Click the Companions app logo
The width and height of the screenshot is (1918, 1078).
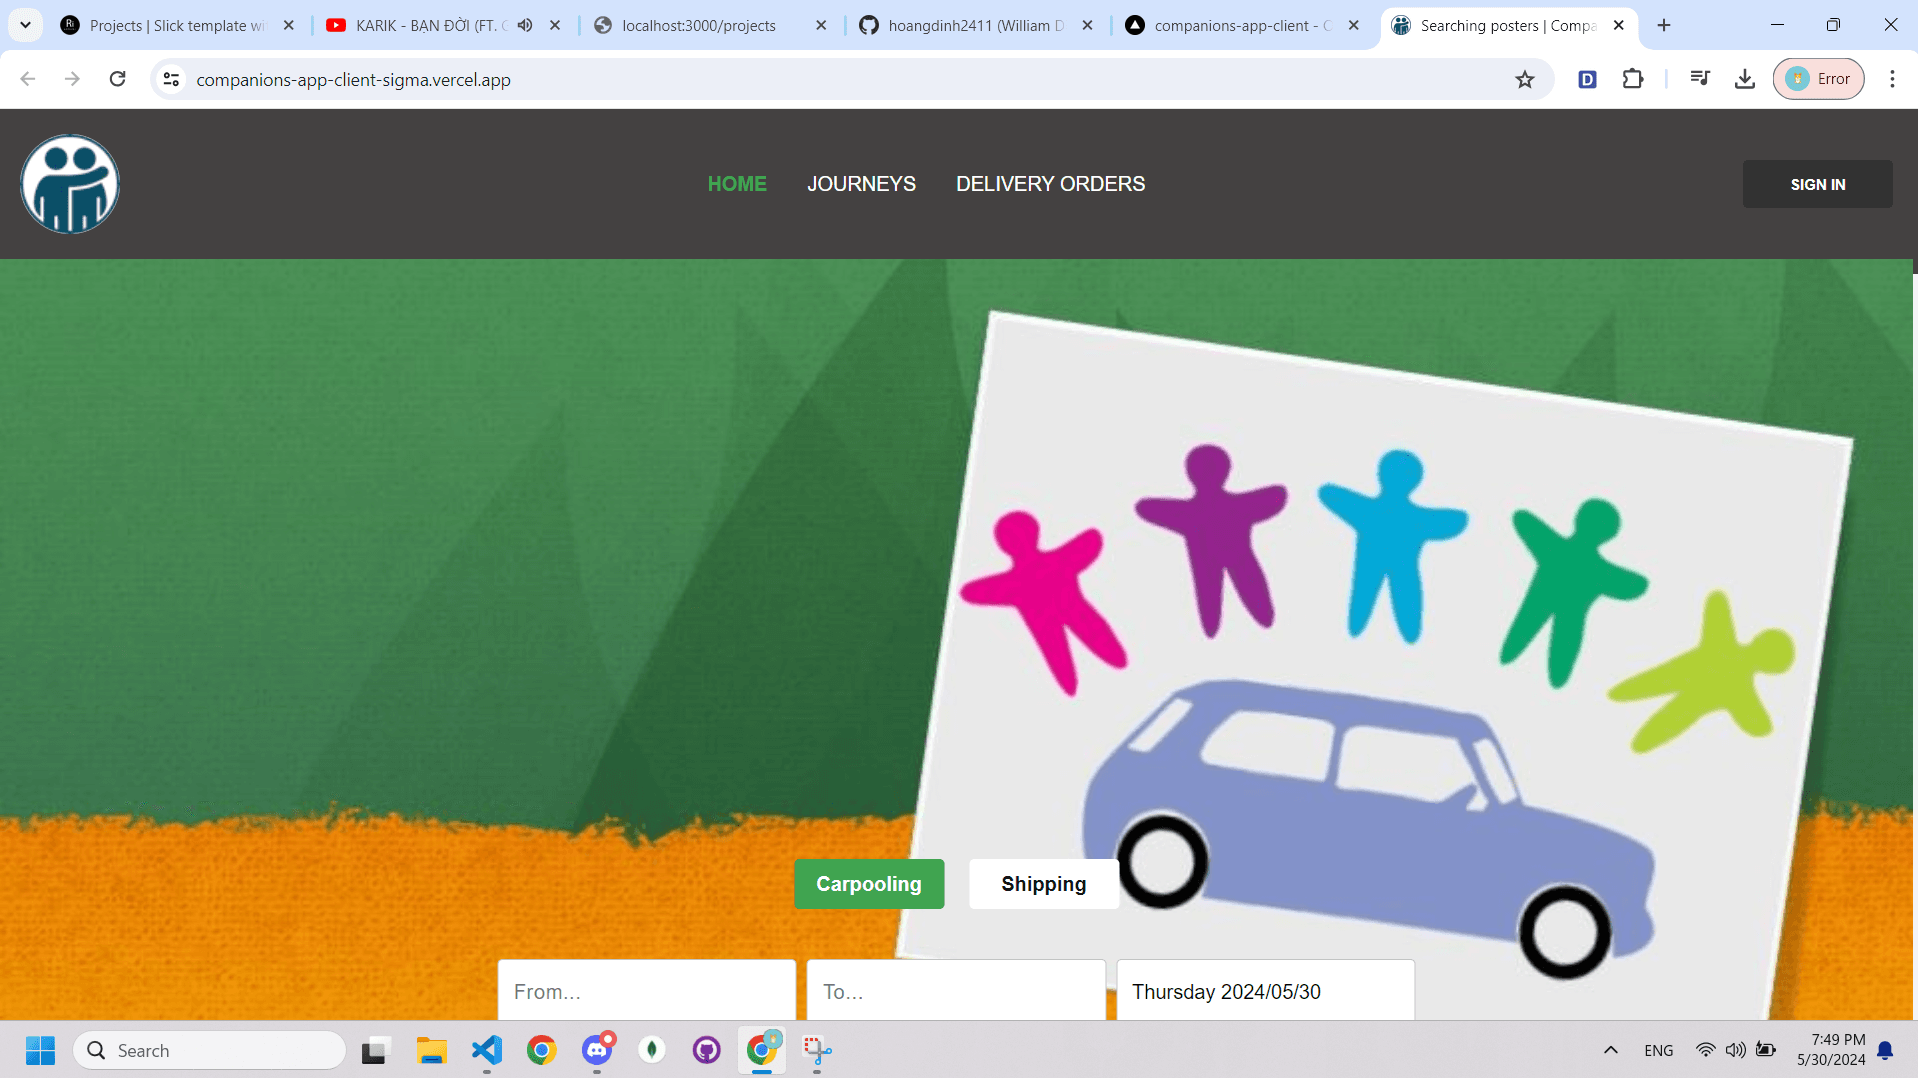click(x=70, y=184)
